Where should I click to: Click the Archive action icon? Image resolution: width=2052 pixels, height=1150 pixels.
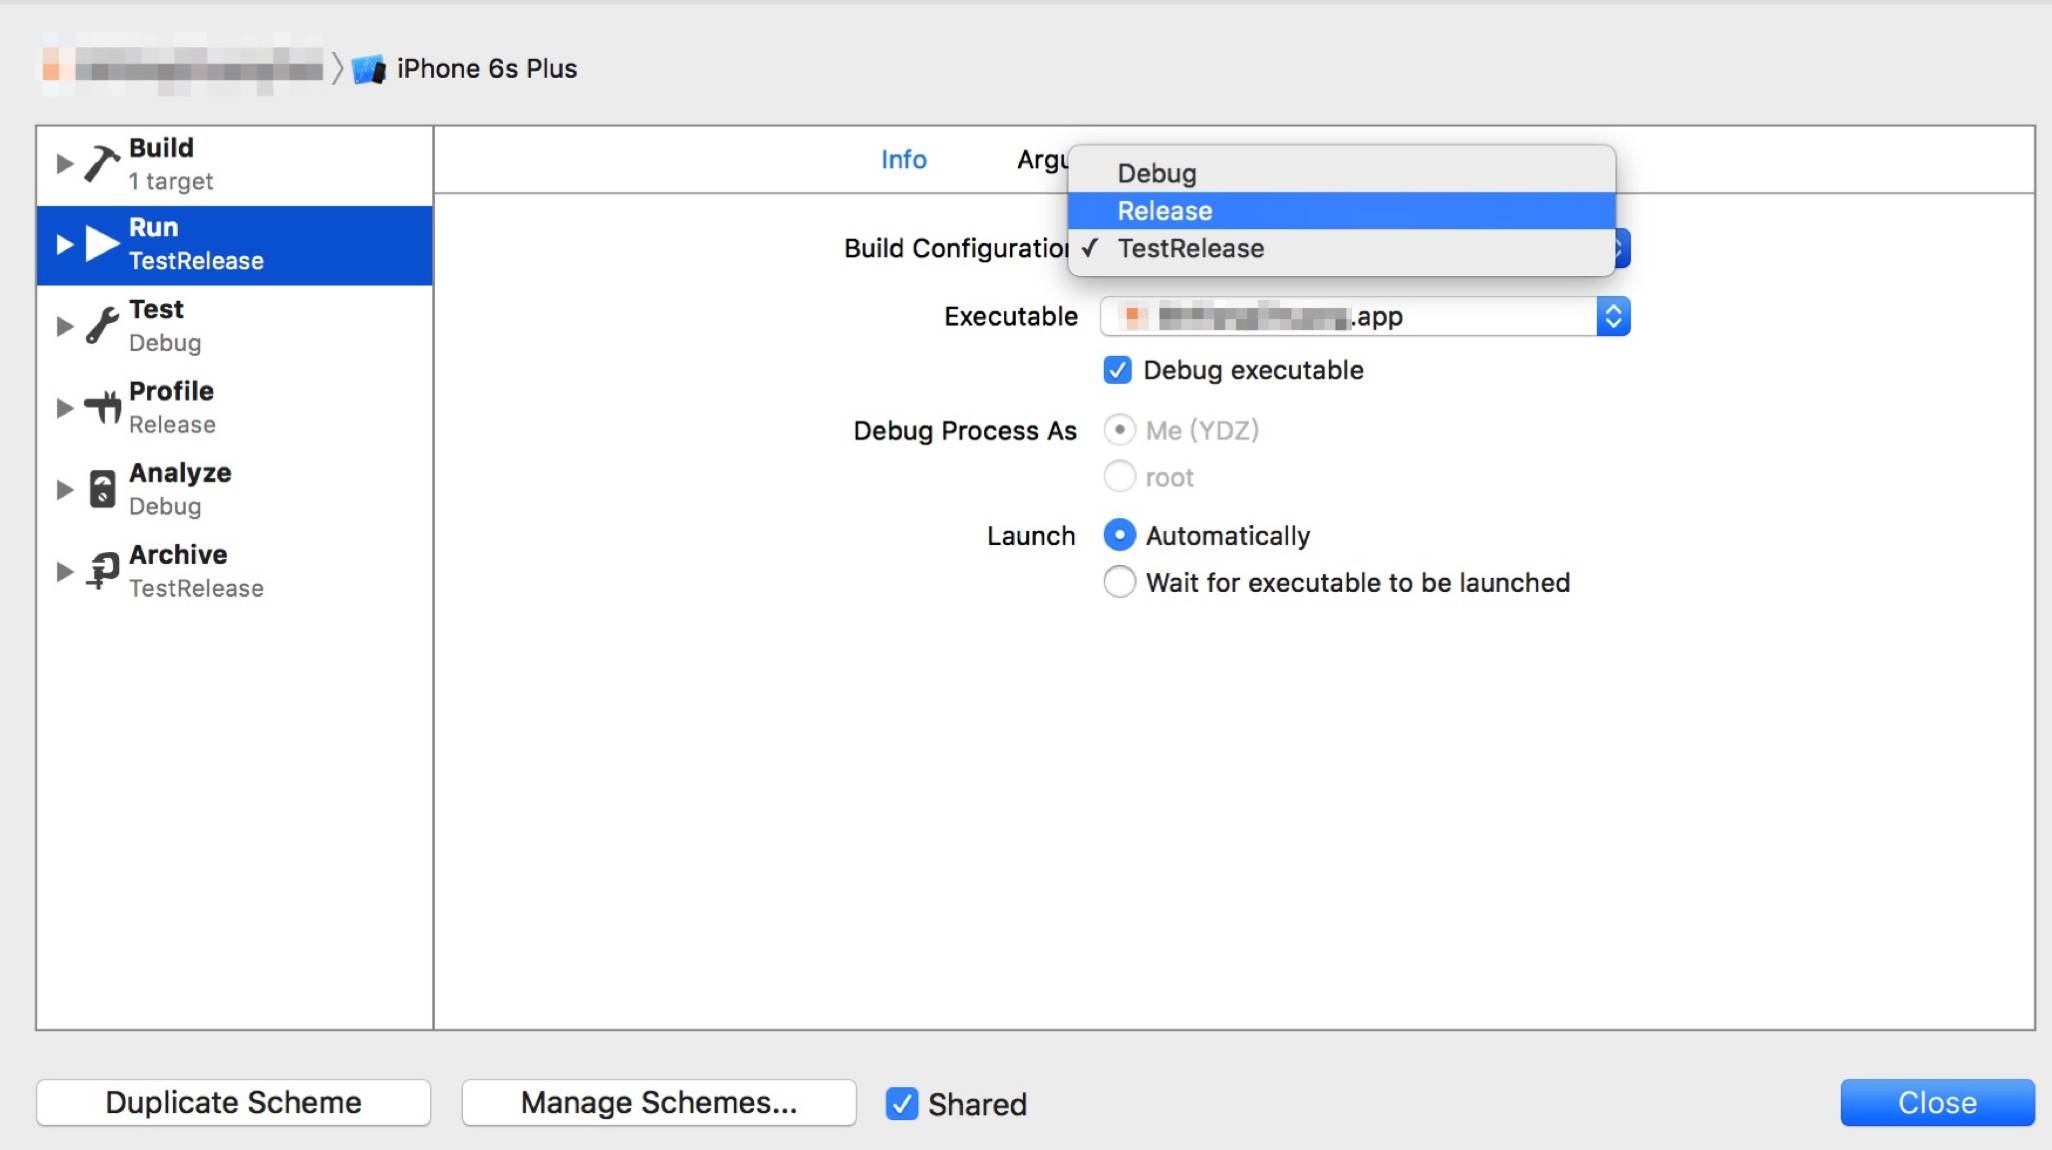(x=101, y=571)
